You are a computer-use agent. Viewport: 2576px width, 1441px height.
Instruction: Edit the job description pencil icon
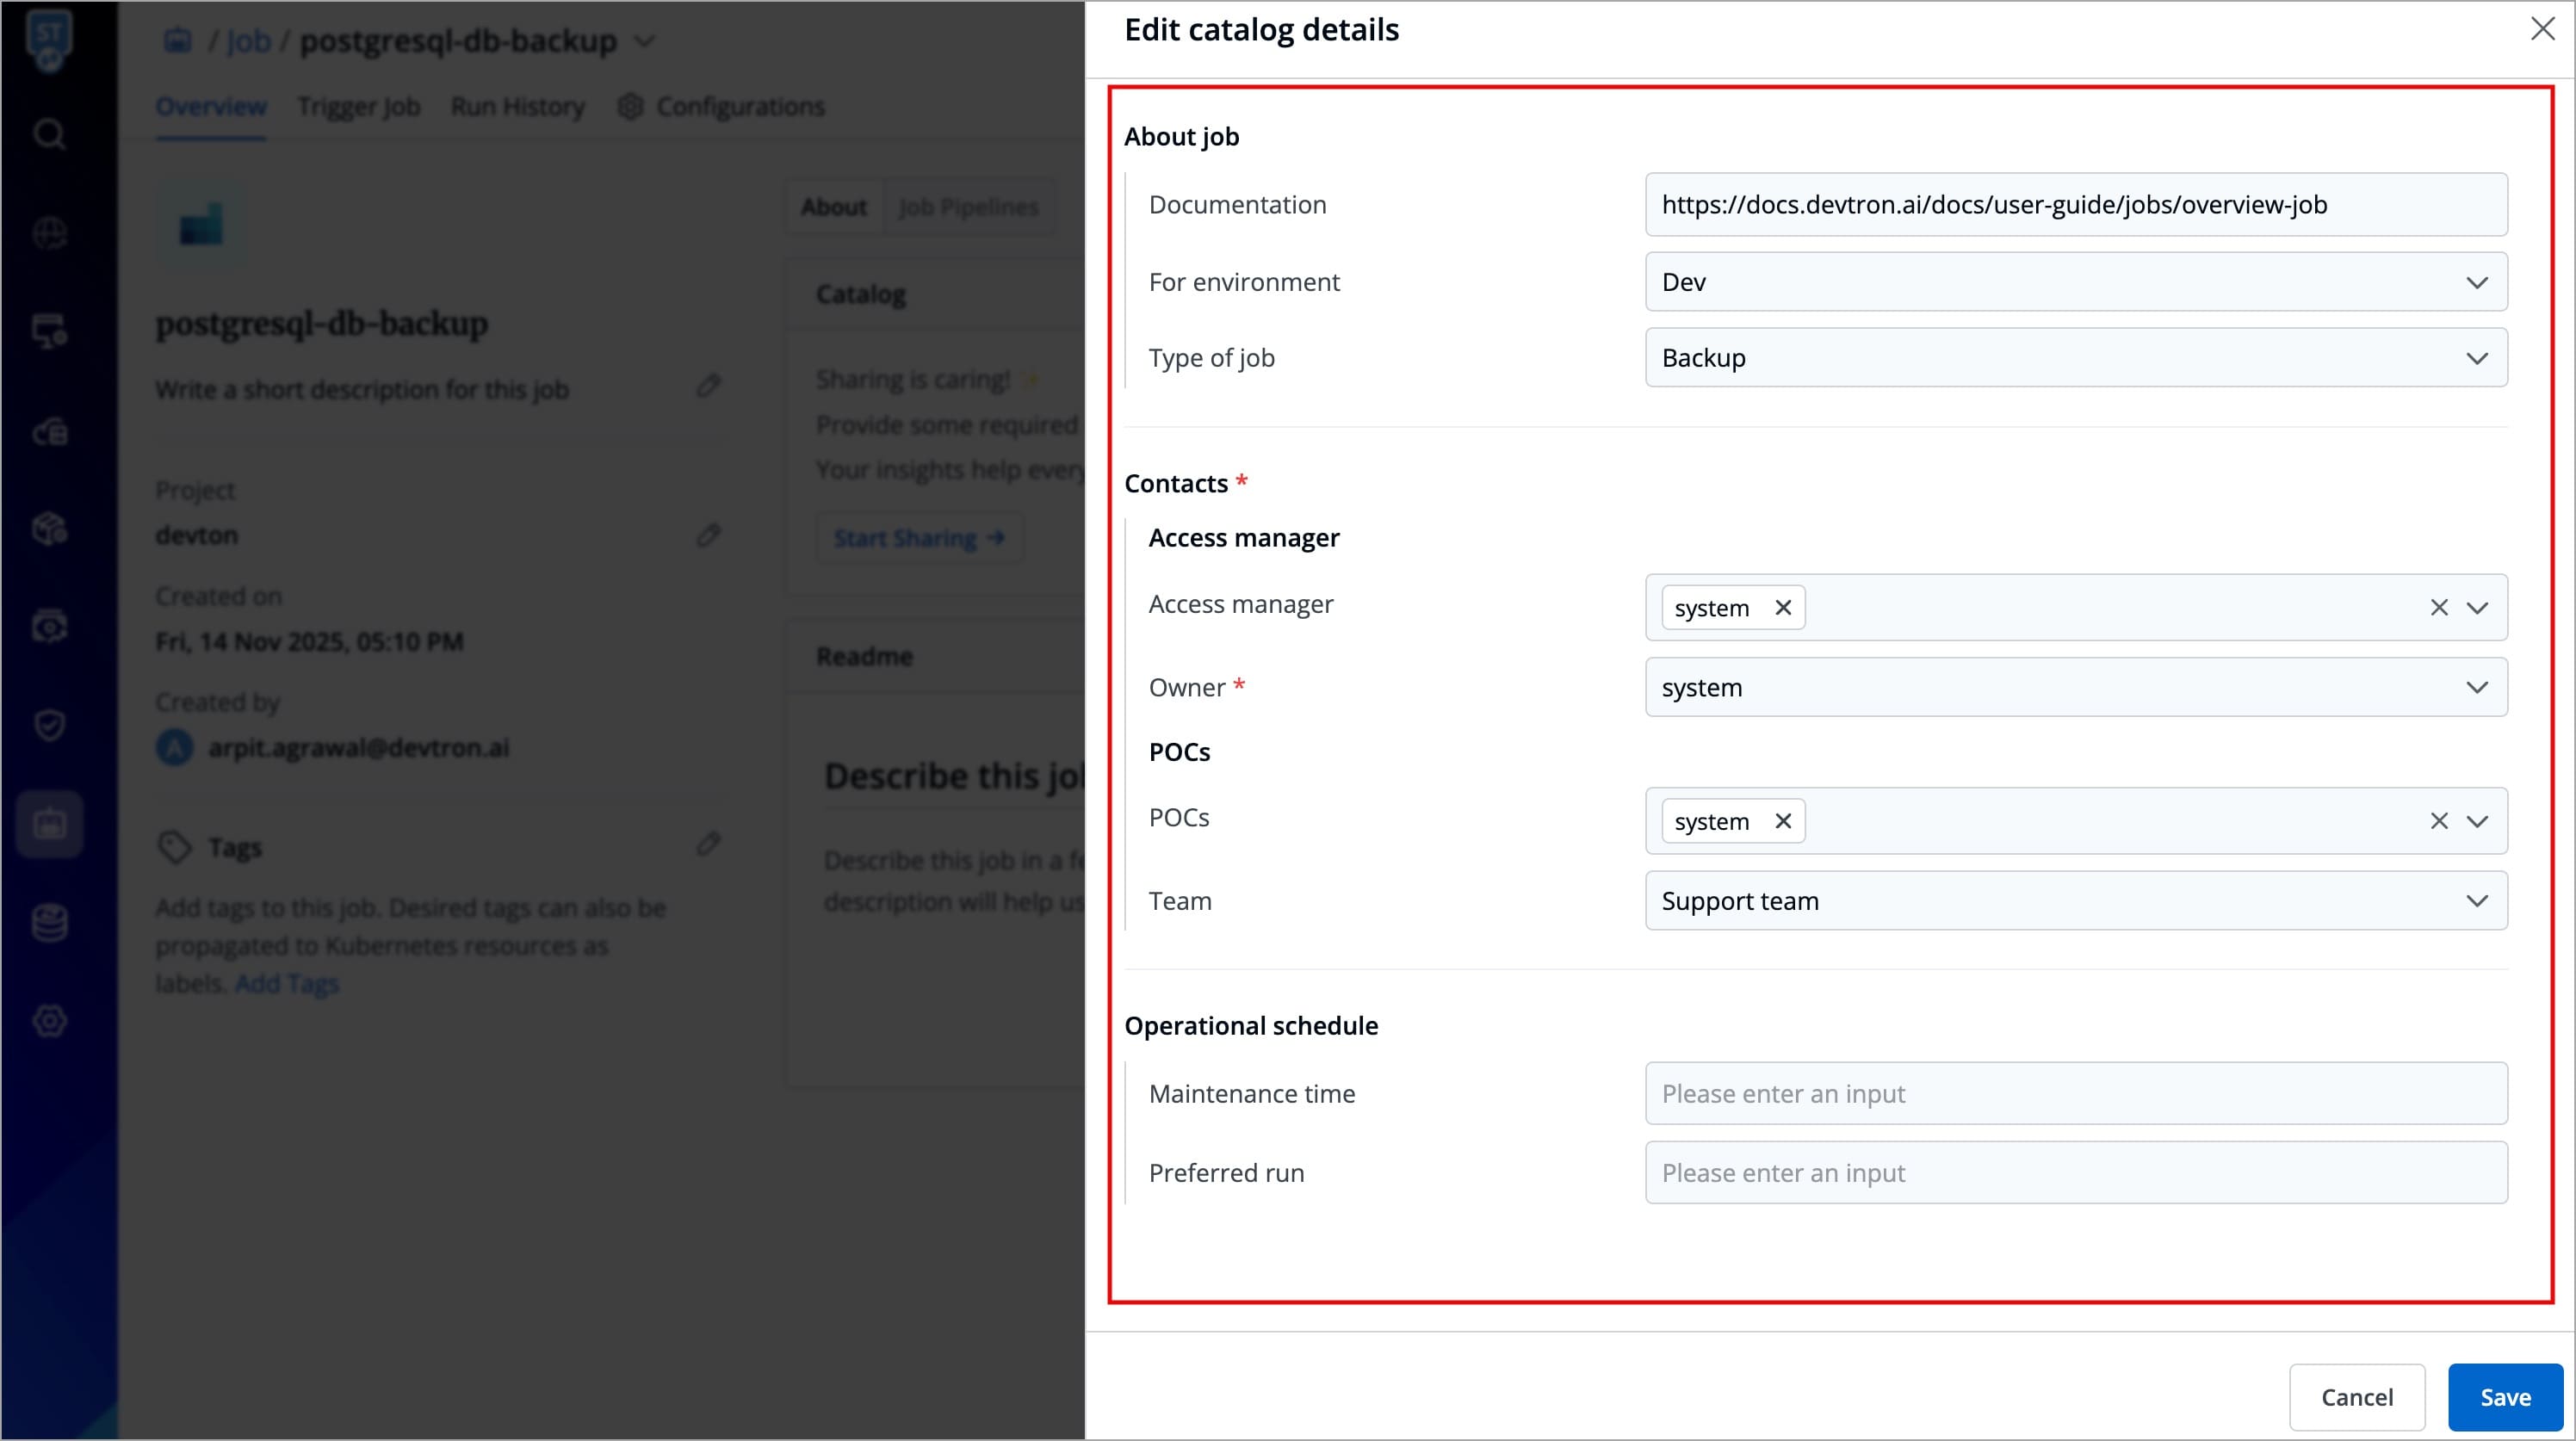(709, 386)
